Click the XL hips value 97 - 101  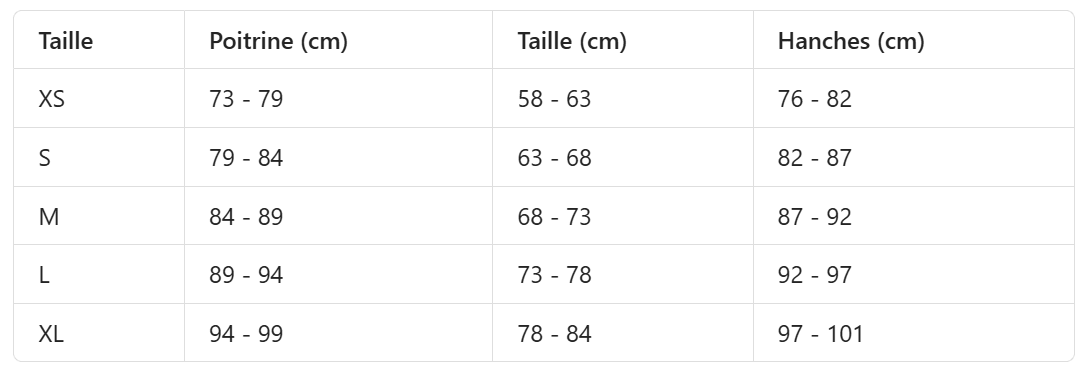(821, 333)
